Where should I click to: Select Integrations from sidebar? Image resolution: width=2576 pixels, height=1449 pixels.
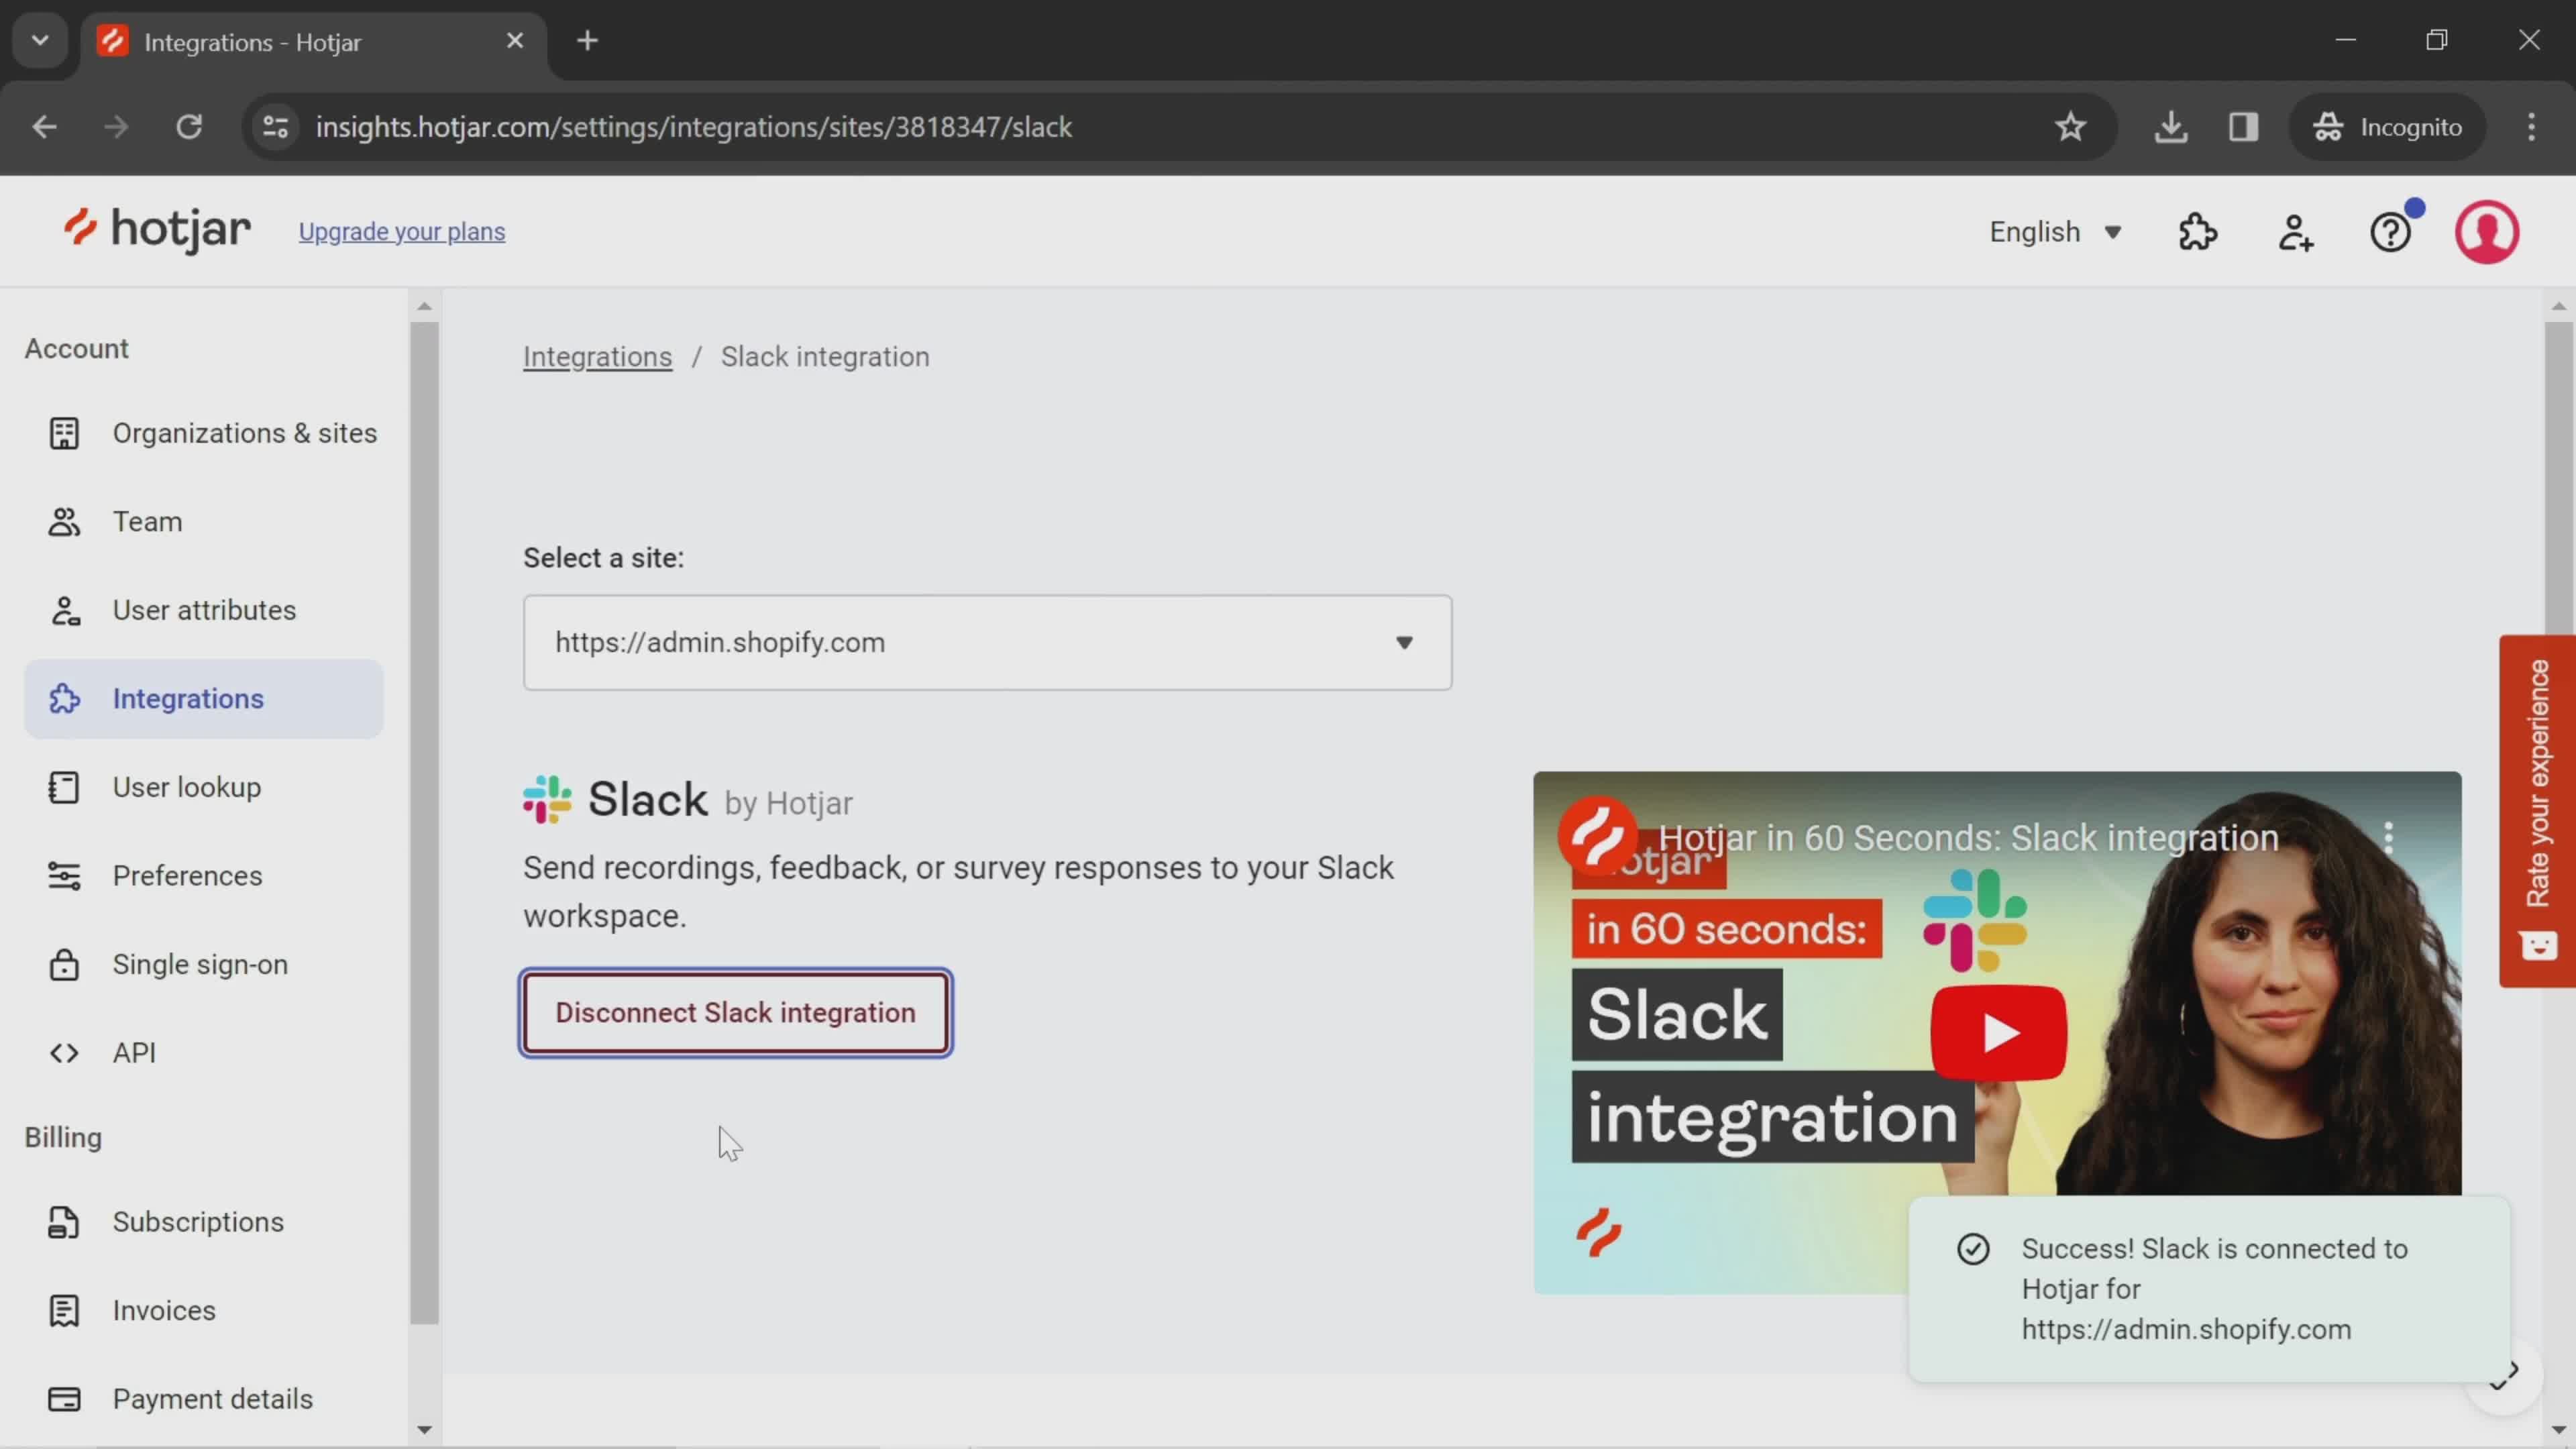point(189,697)
